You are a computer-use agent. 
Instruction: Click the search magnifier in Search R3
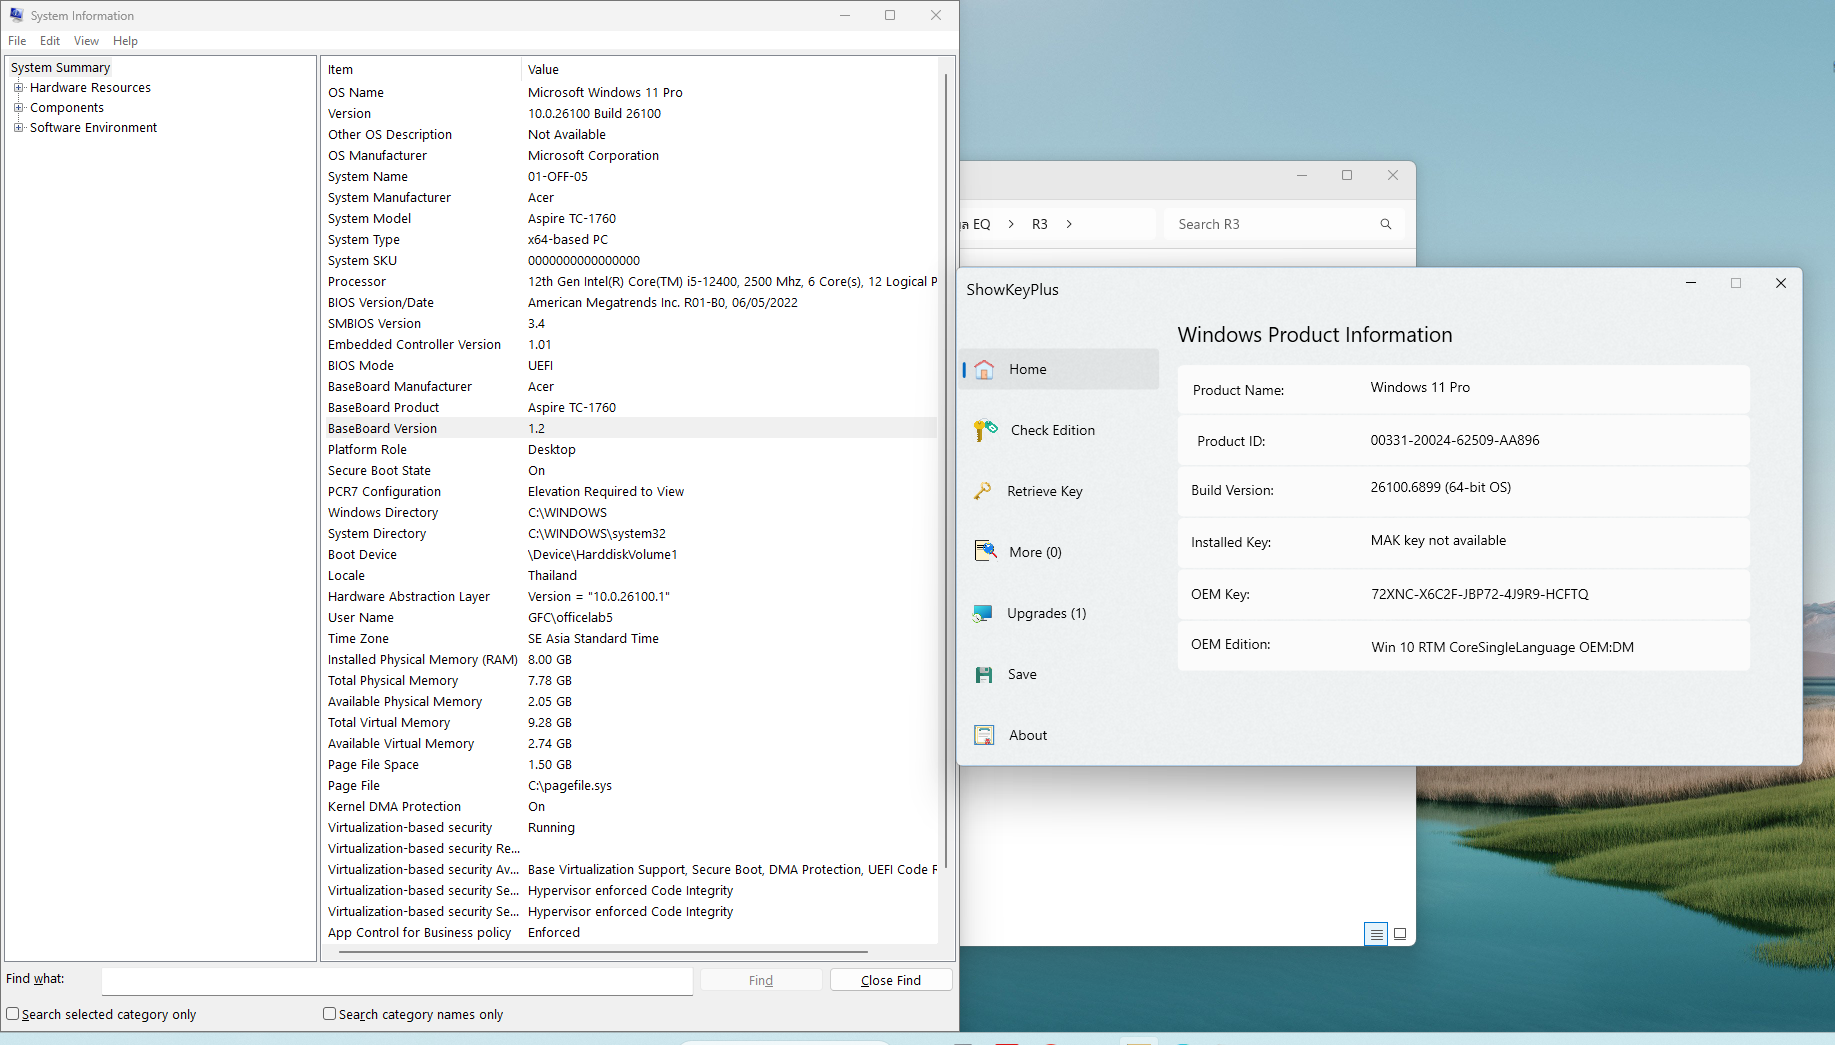click(1386, 224)
